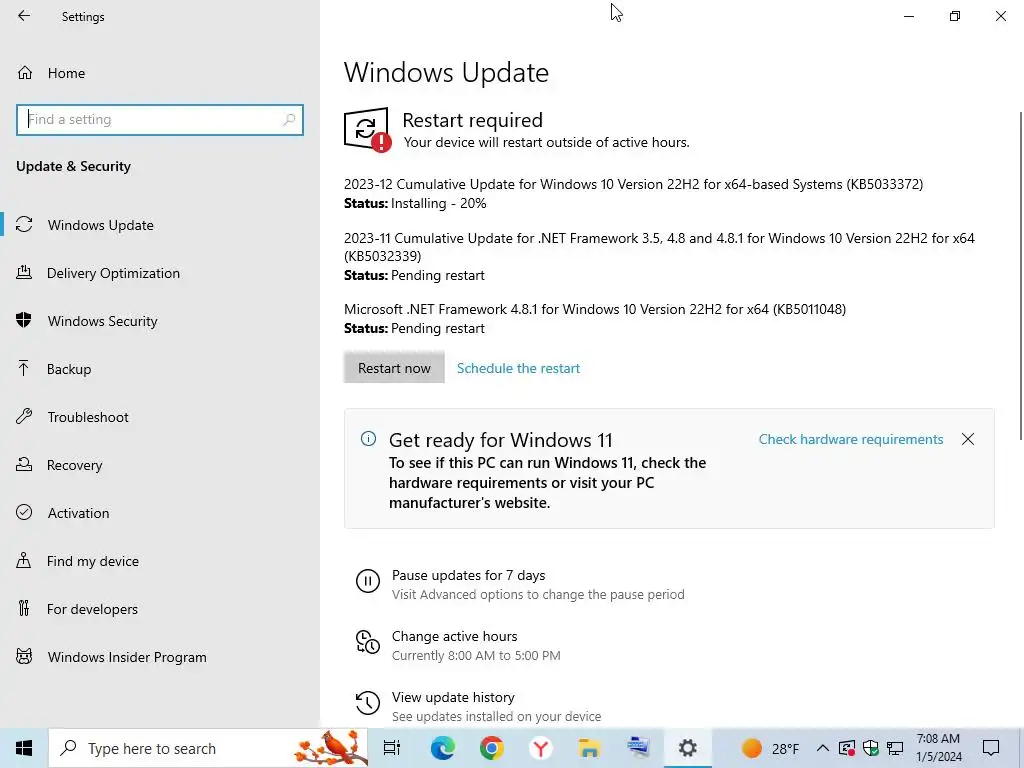
Task: Click the Restart now button
Action: point(394,368)
